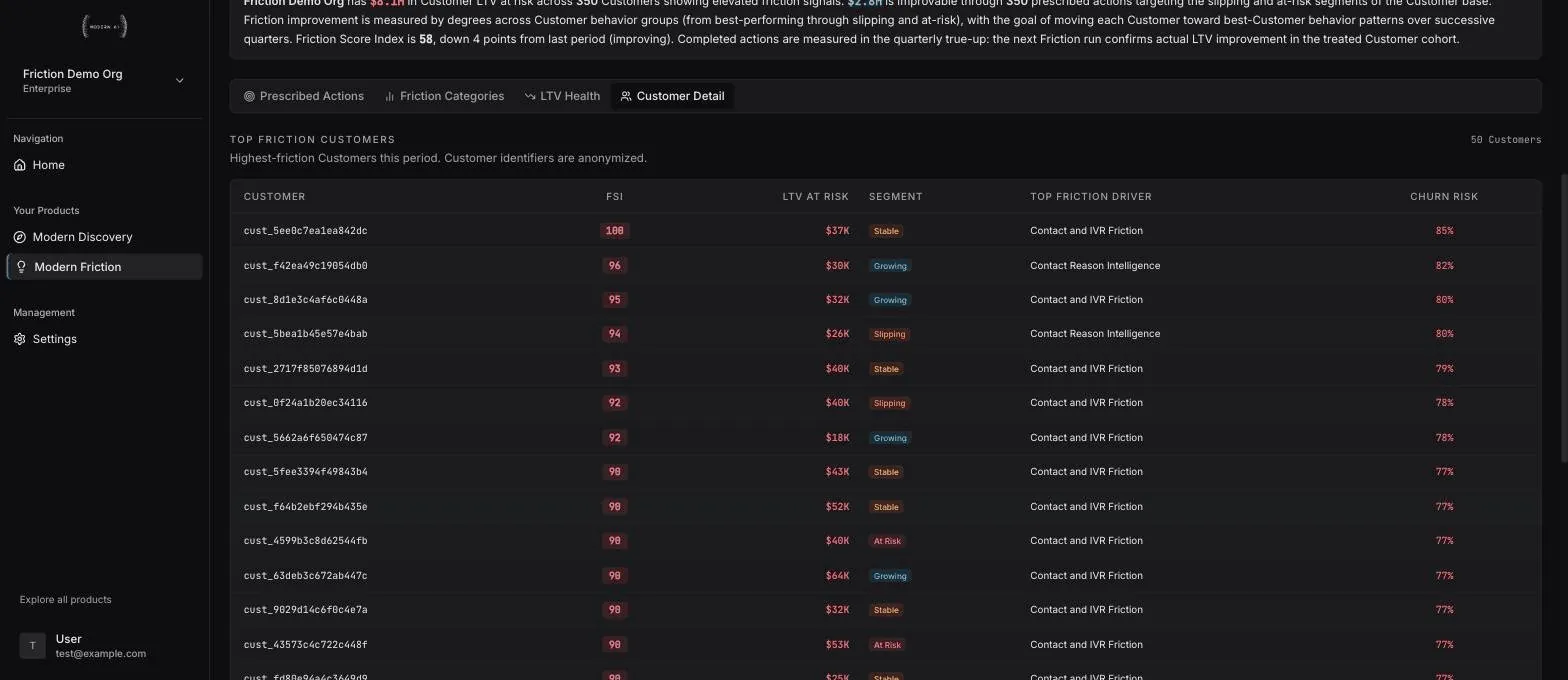Click the Customer Detail people icon
The height and width of the screenshot is (680, 1568).
[x=626, y=96]
